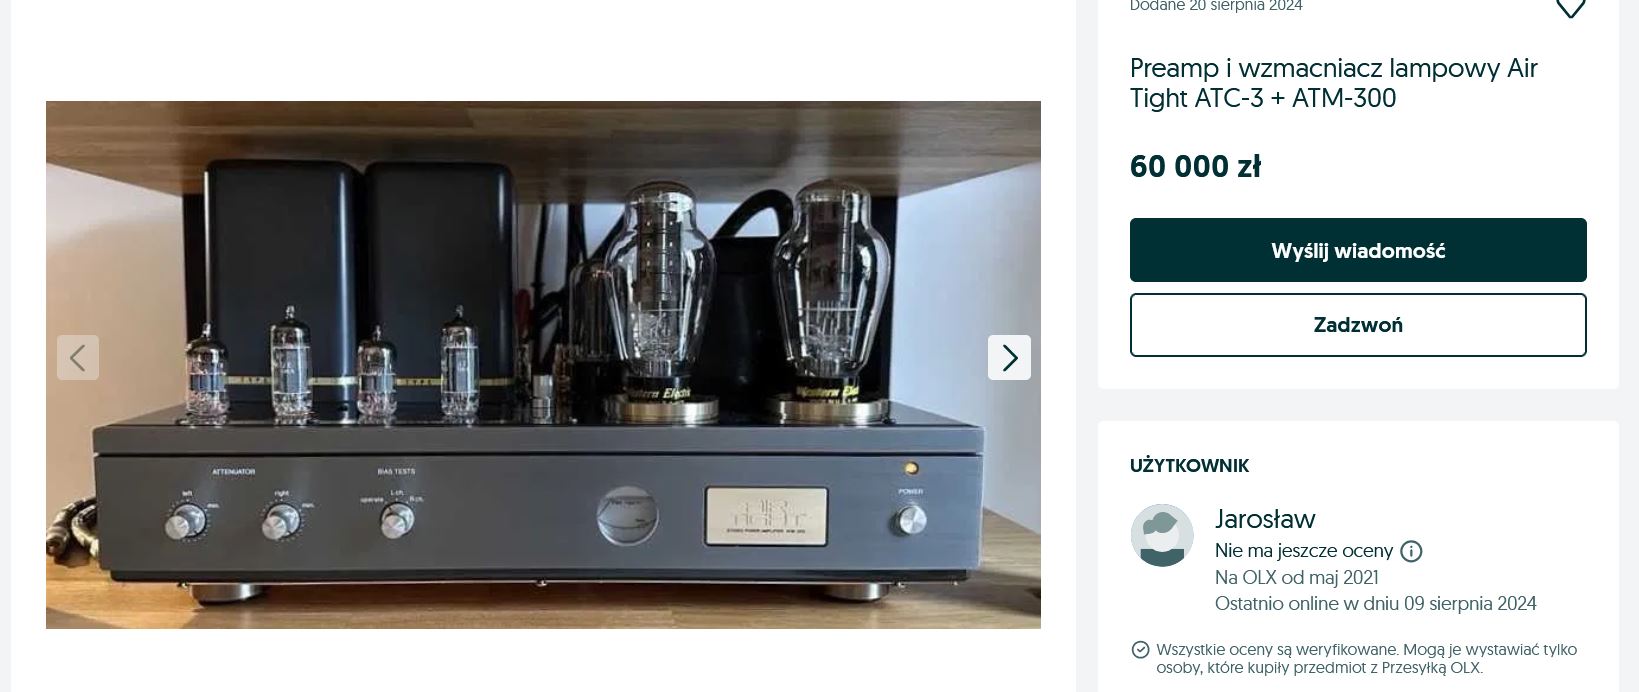Click the Air Tight logo plate in photo

(766, 517)
